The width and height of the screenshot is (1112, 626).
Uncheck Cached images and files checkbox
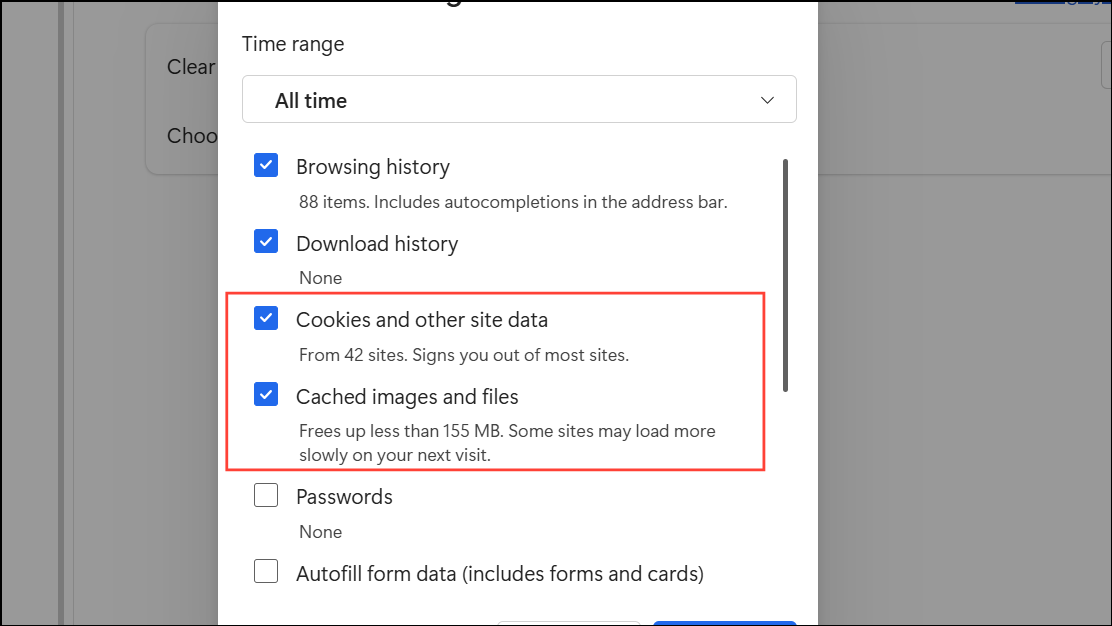point(266,395)
